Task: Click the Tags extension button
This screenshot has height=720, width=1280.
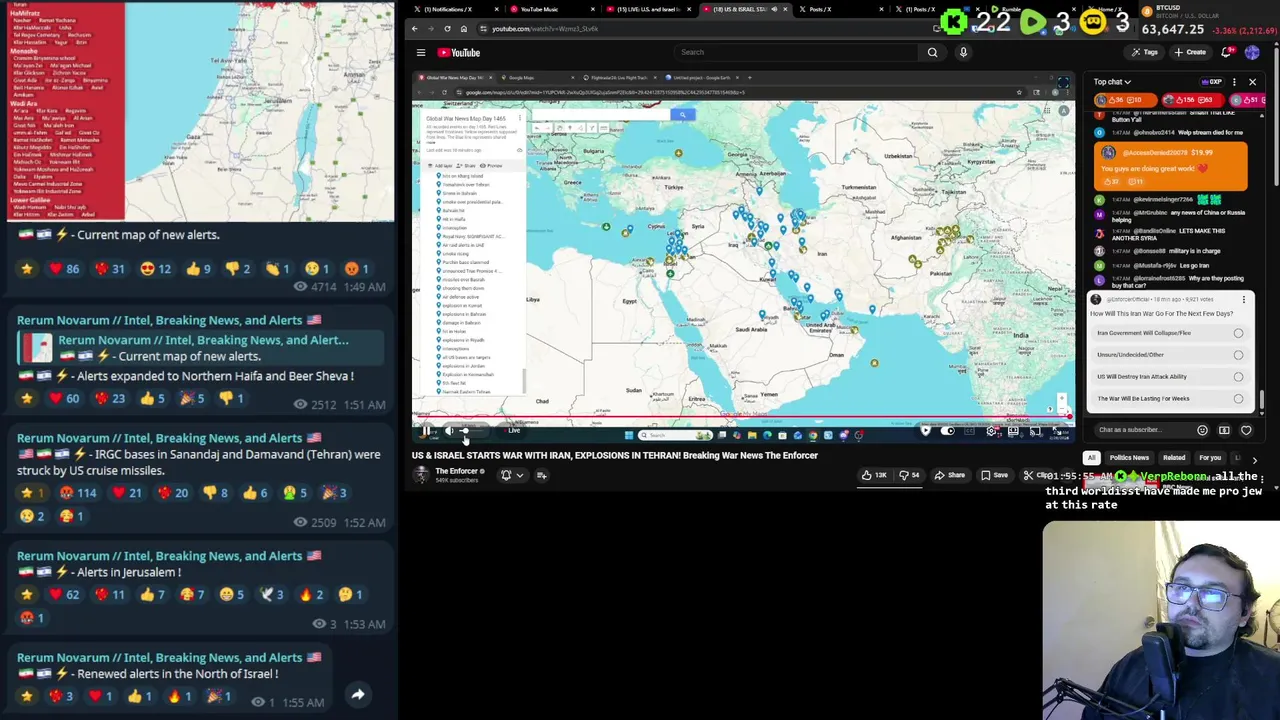Action: (x=1145, y=52)
